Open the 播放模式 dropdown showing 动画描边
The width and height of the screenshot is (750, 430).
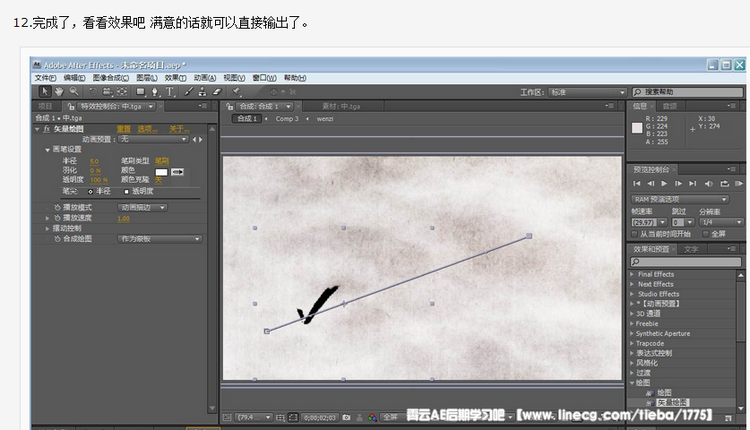click(x=142, y=208)
